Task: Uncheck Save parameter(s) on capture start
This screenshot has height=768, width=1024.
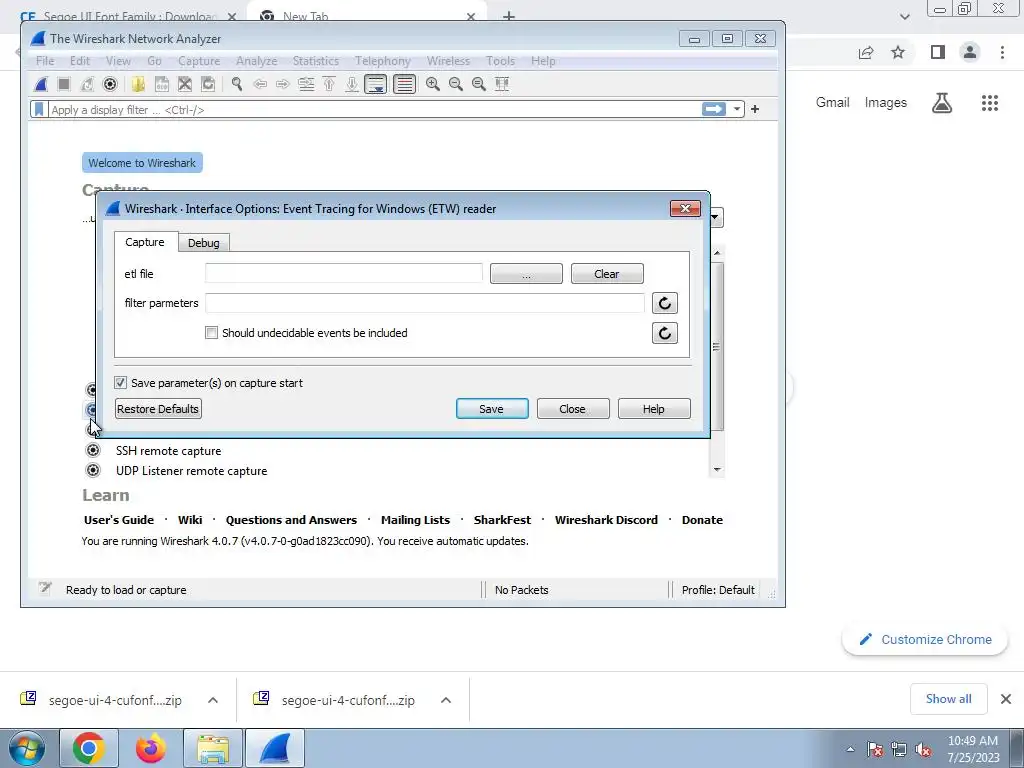Action: 121,383
